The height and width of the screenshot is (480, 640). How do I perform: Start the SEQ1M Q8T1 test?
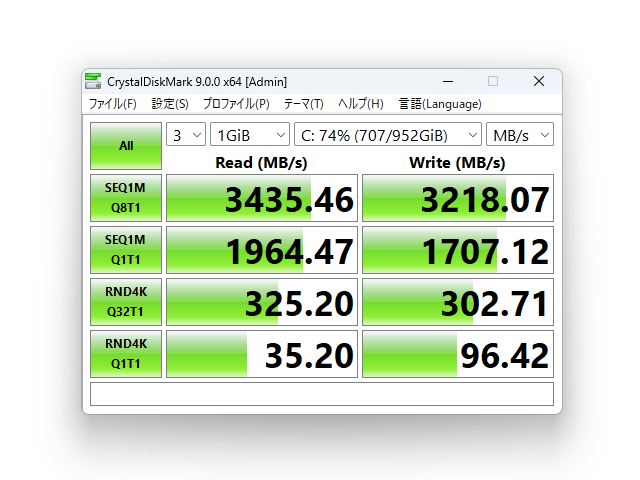pyautogui.click(x=126, y=198)
